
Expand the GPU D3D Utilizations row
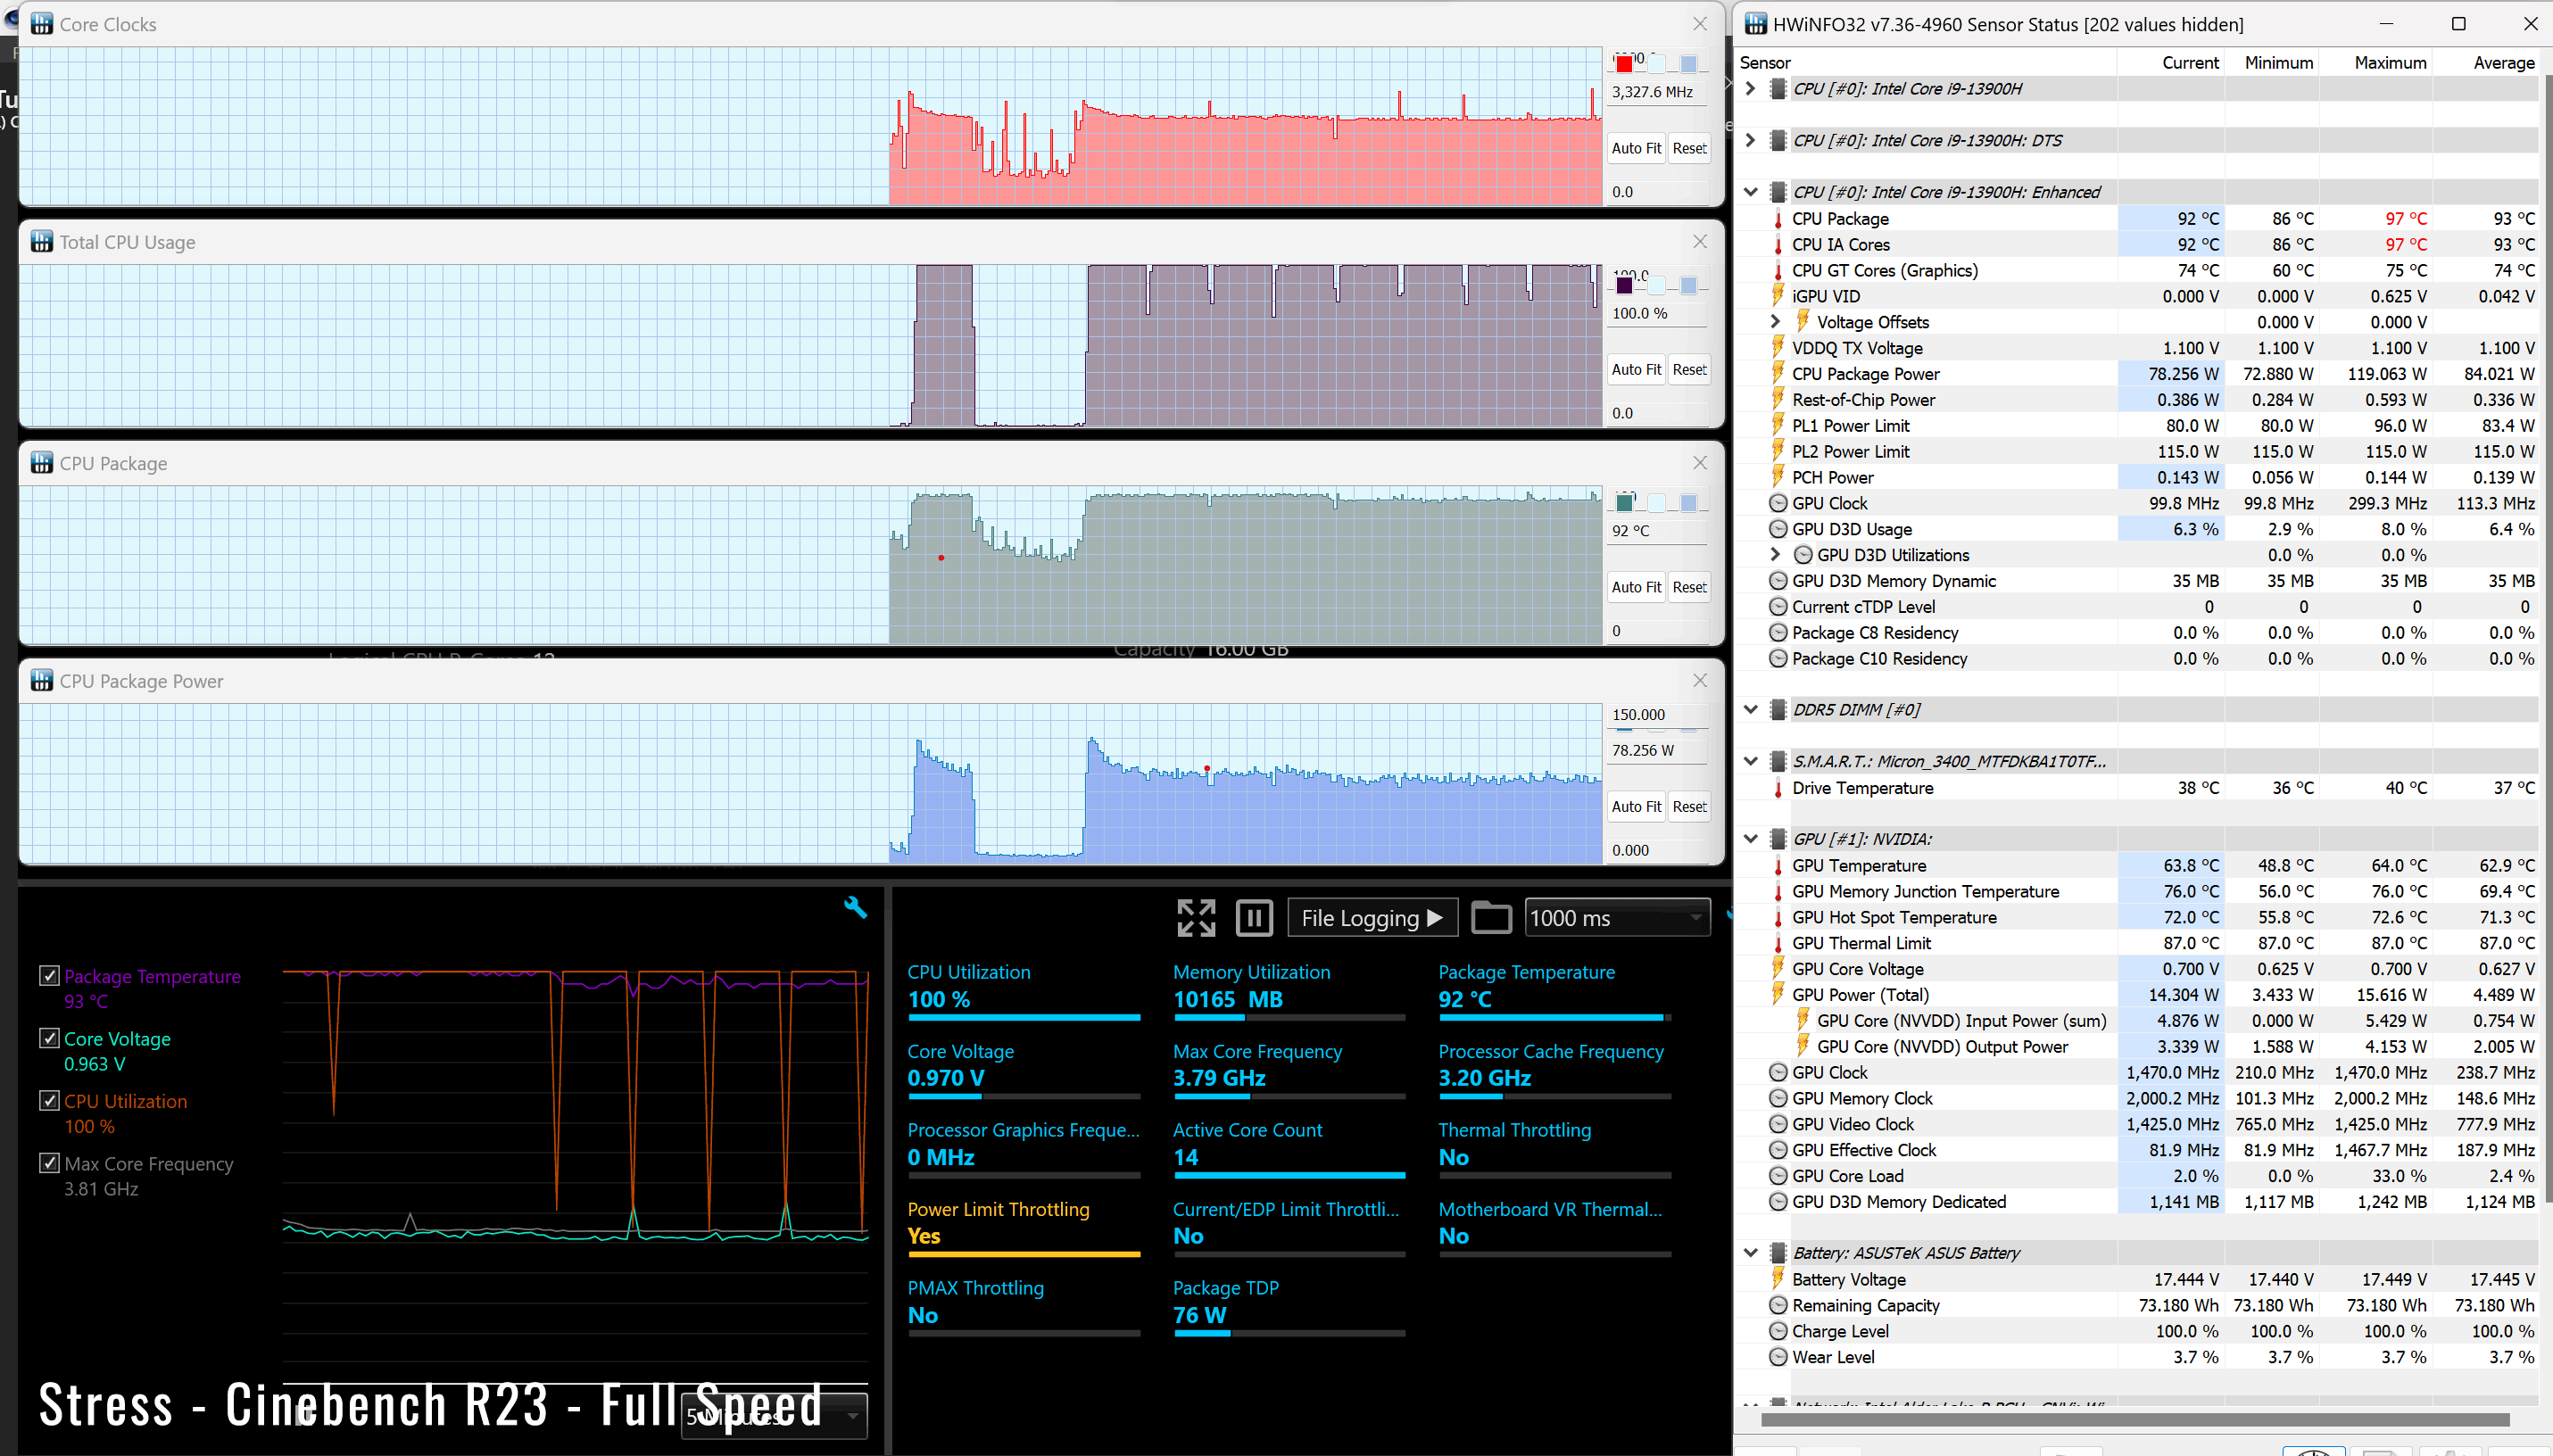tap(1775, 555)
